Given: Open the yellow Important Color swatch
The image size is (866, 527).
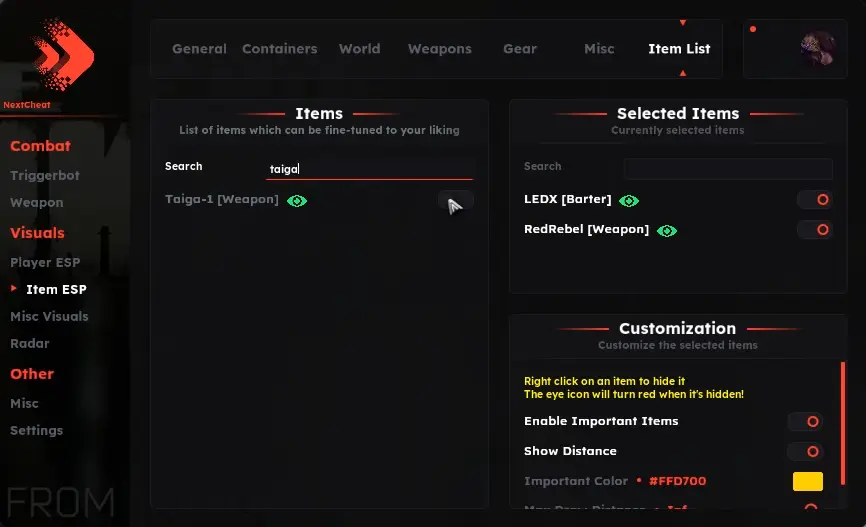Looking at the screenshot, I should pos(807,481).
